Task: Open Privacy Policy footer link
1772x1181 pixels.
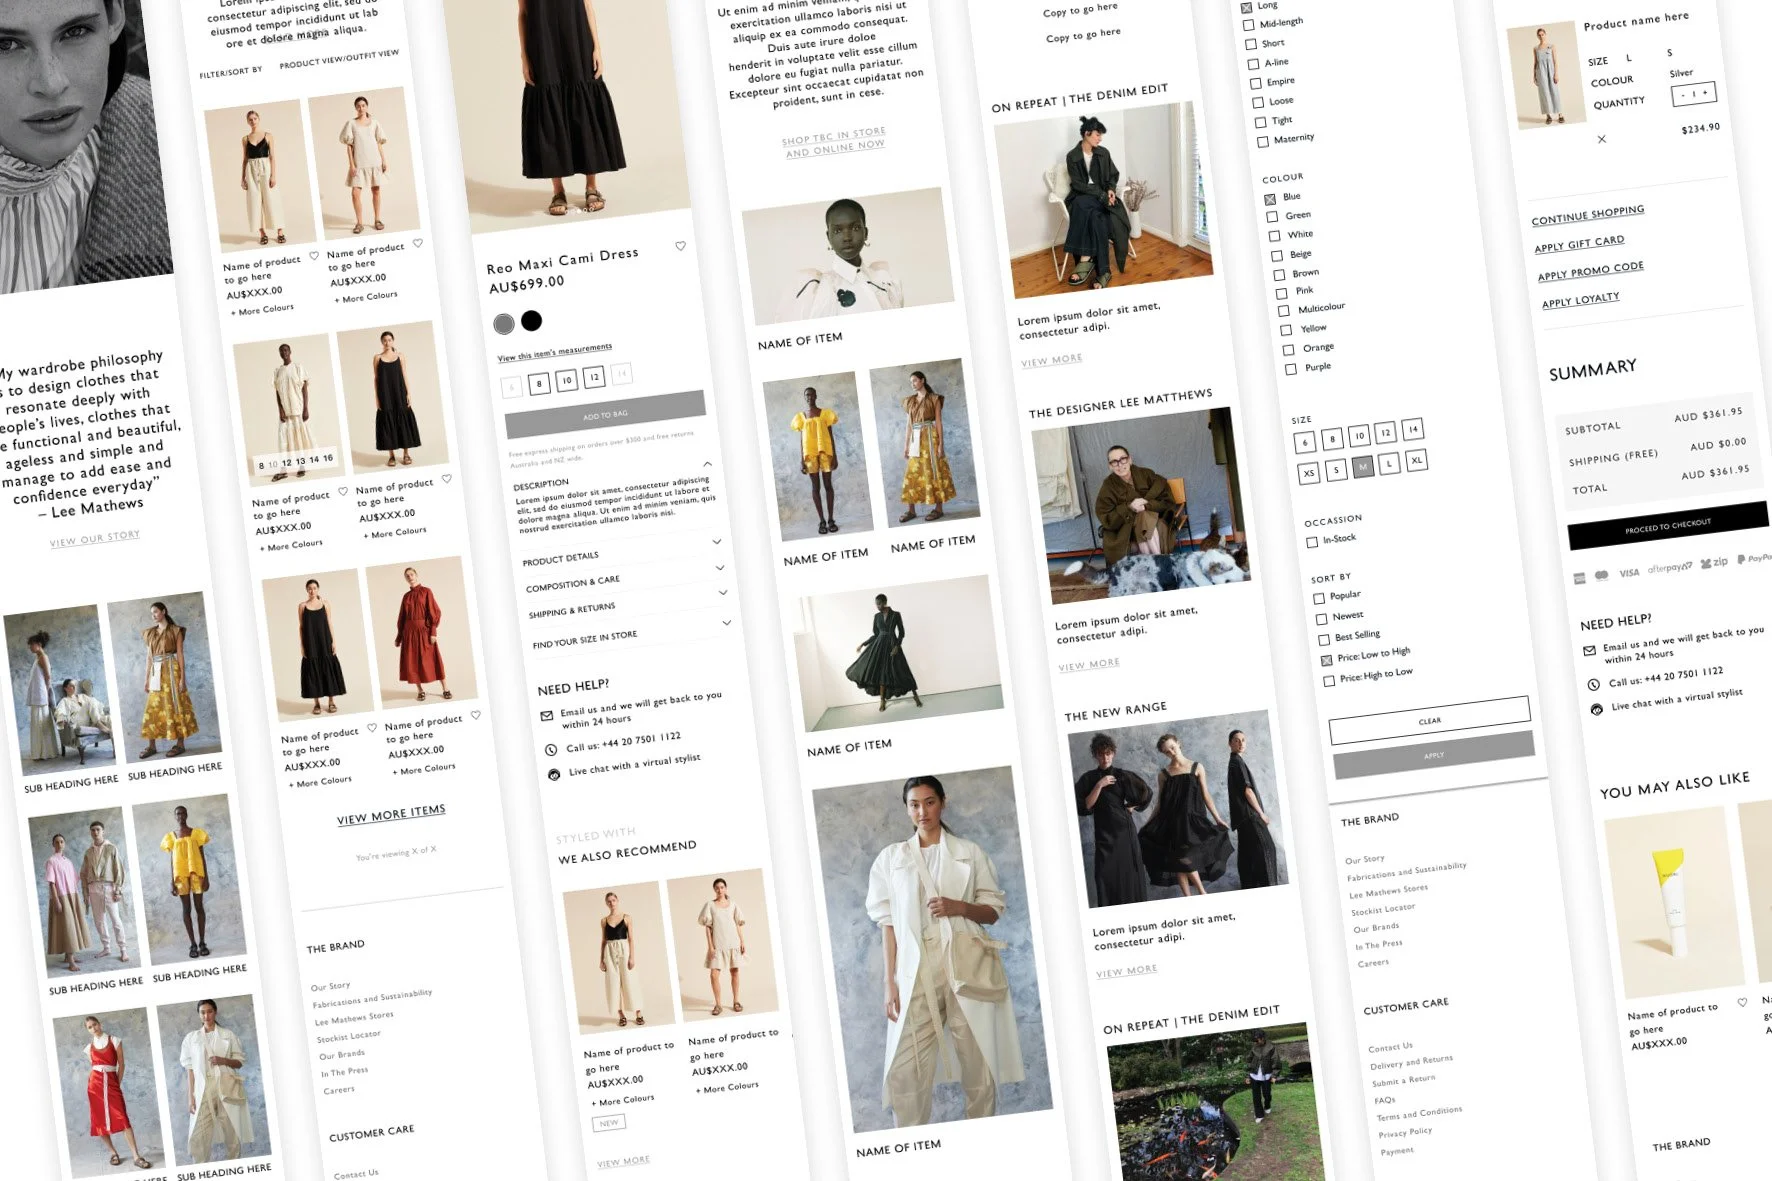Action: 1405,1132
